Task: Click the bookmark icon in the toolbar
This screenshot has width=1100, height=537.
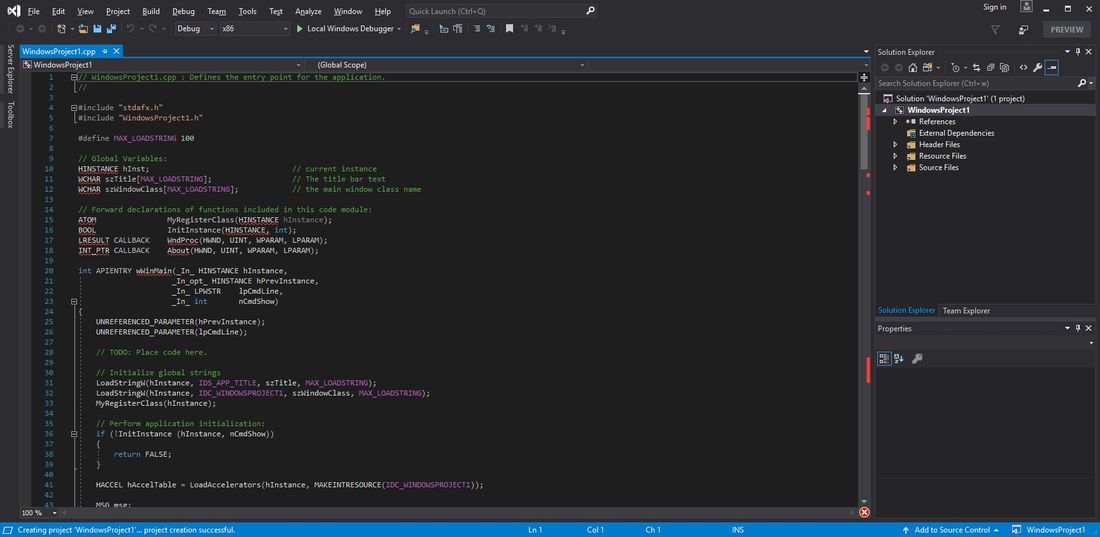Action: [510, 29]
